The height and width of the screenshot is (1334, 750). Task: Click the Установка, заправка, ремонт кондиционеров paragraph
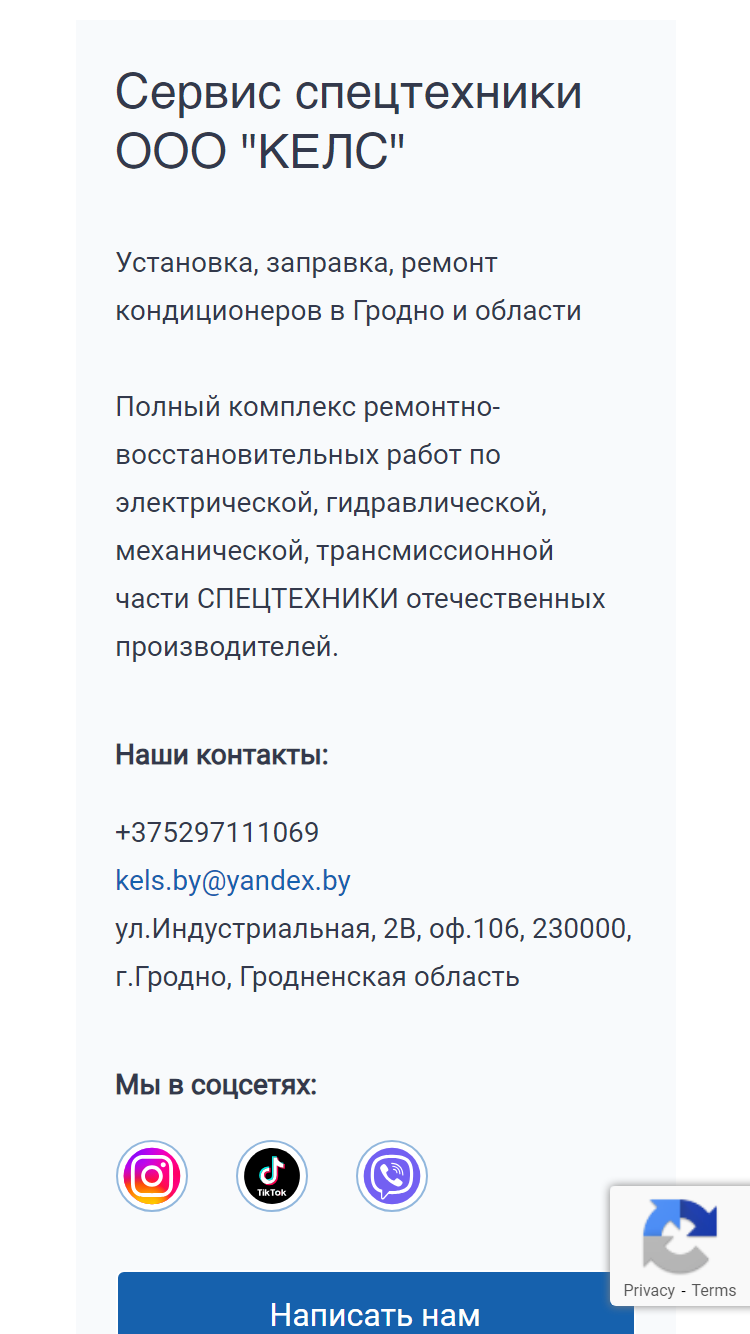pos(349,287)
